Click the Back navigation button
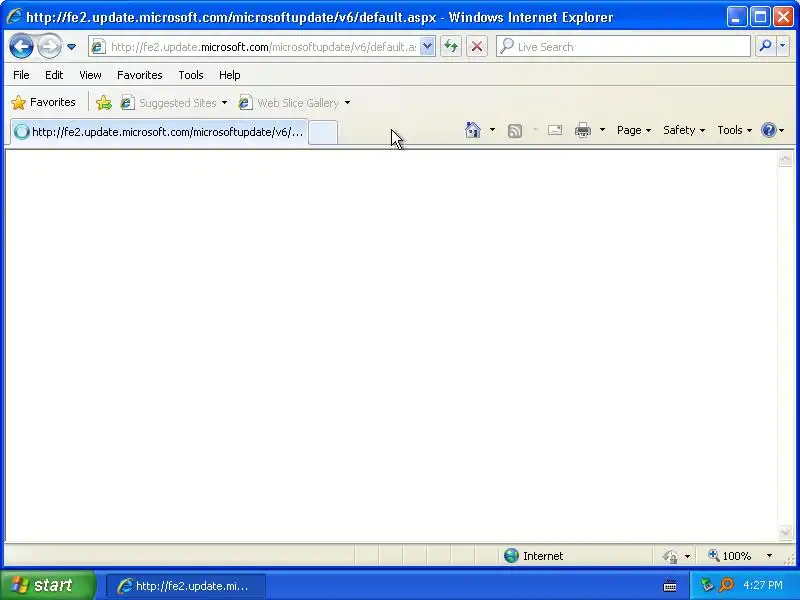 coord(21,46)
